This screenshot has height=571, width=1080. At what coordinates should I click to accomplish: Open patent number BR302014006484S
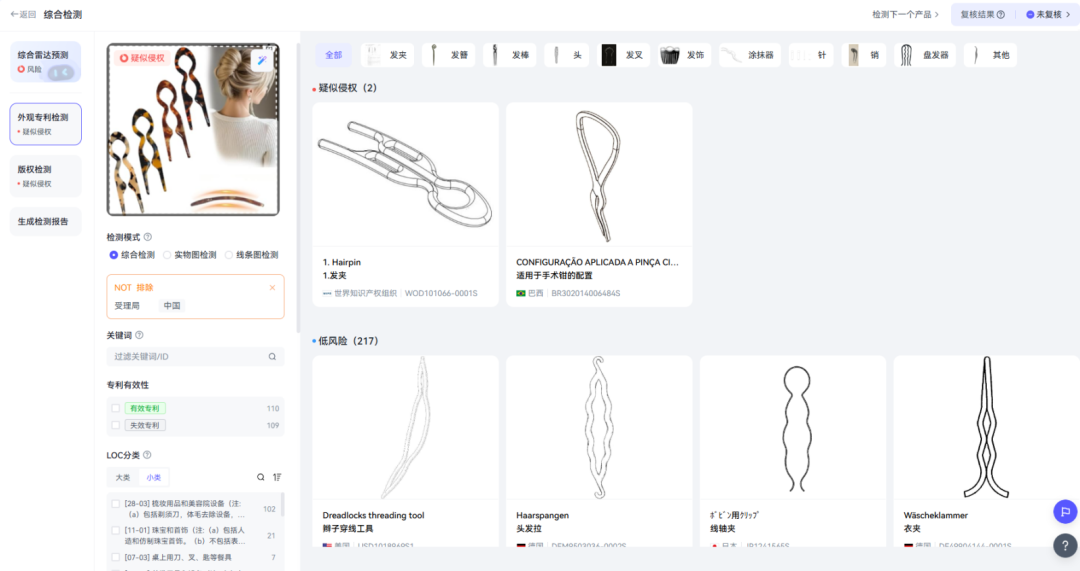pyautogui.click(x=585, y=293)
